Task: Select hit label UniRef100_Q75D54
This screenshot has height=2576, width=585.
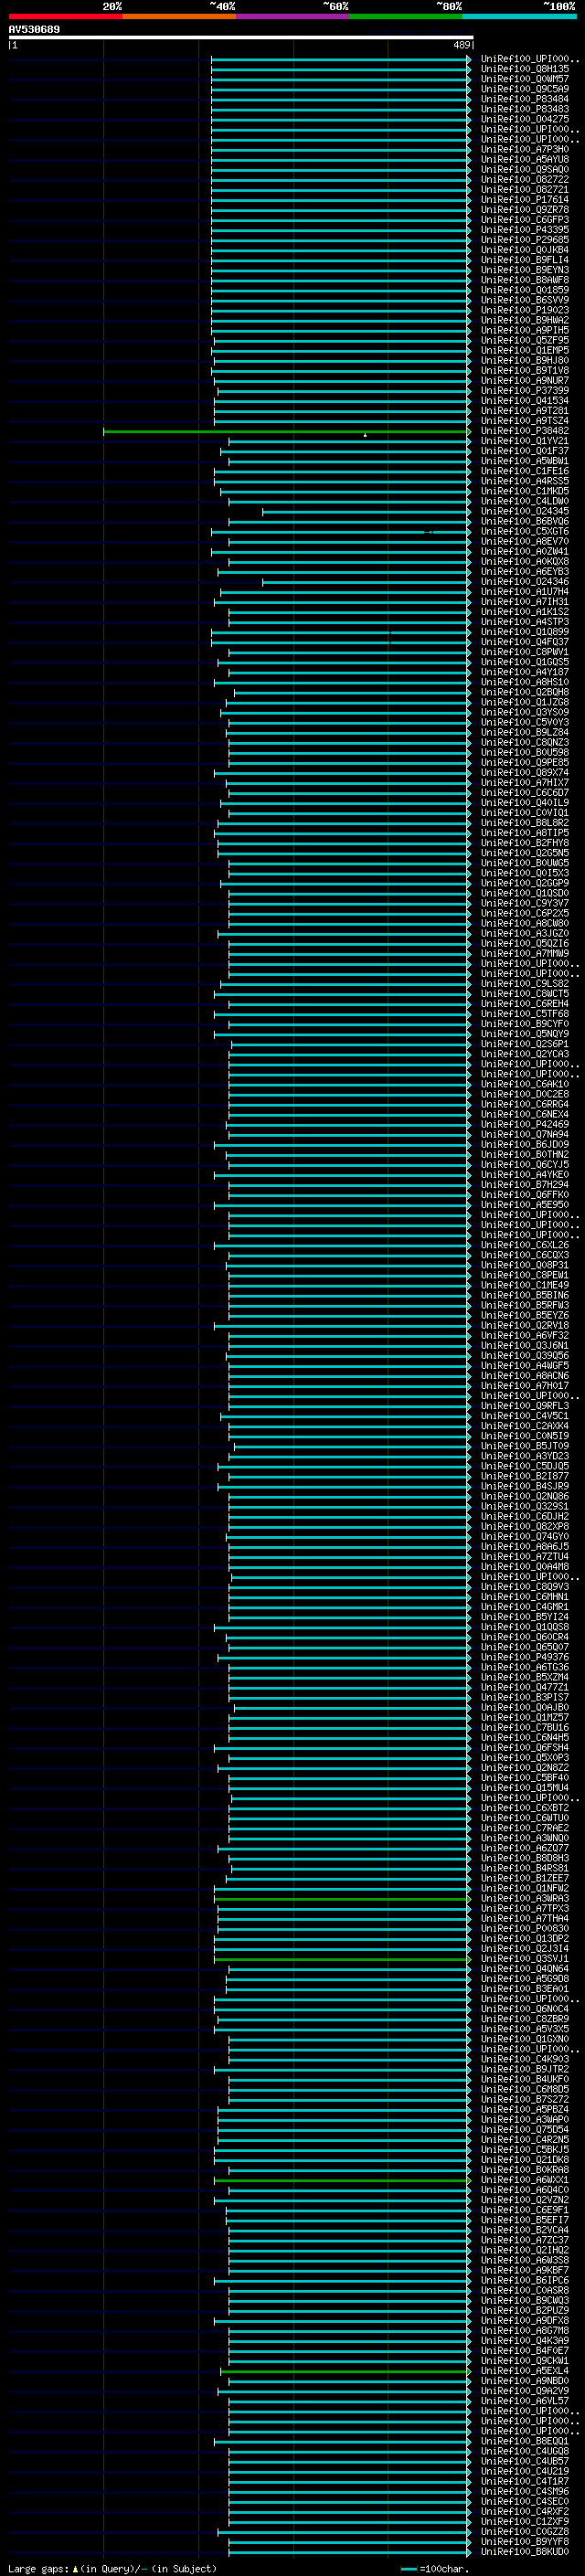Action: tap(524, 2129)
